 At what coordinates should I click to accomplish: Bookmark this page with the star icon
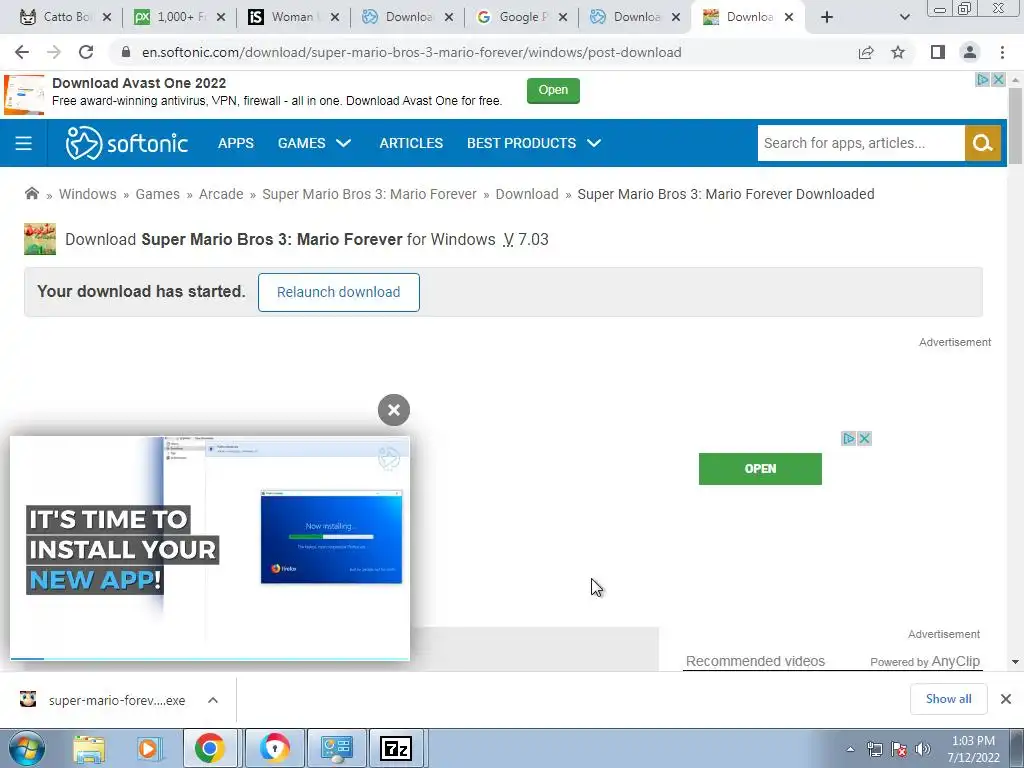(x=898, y=52)
